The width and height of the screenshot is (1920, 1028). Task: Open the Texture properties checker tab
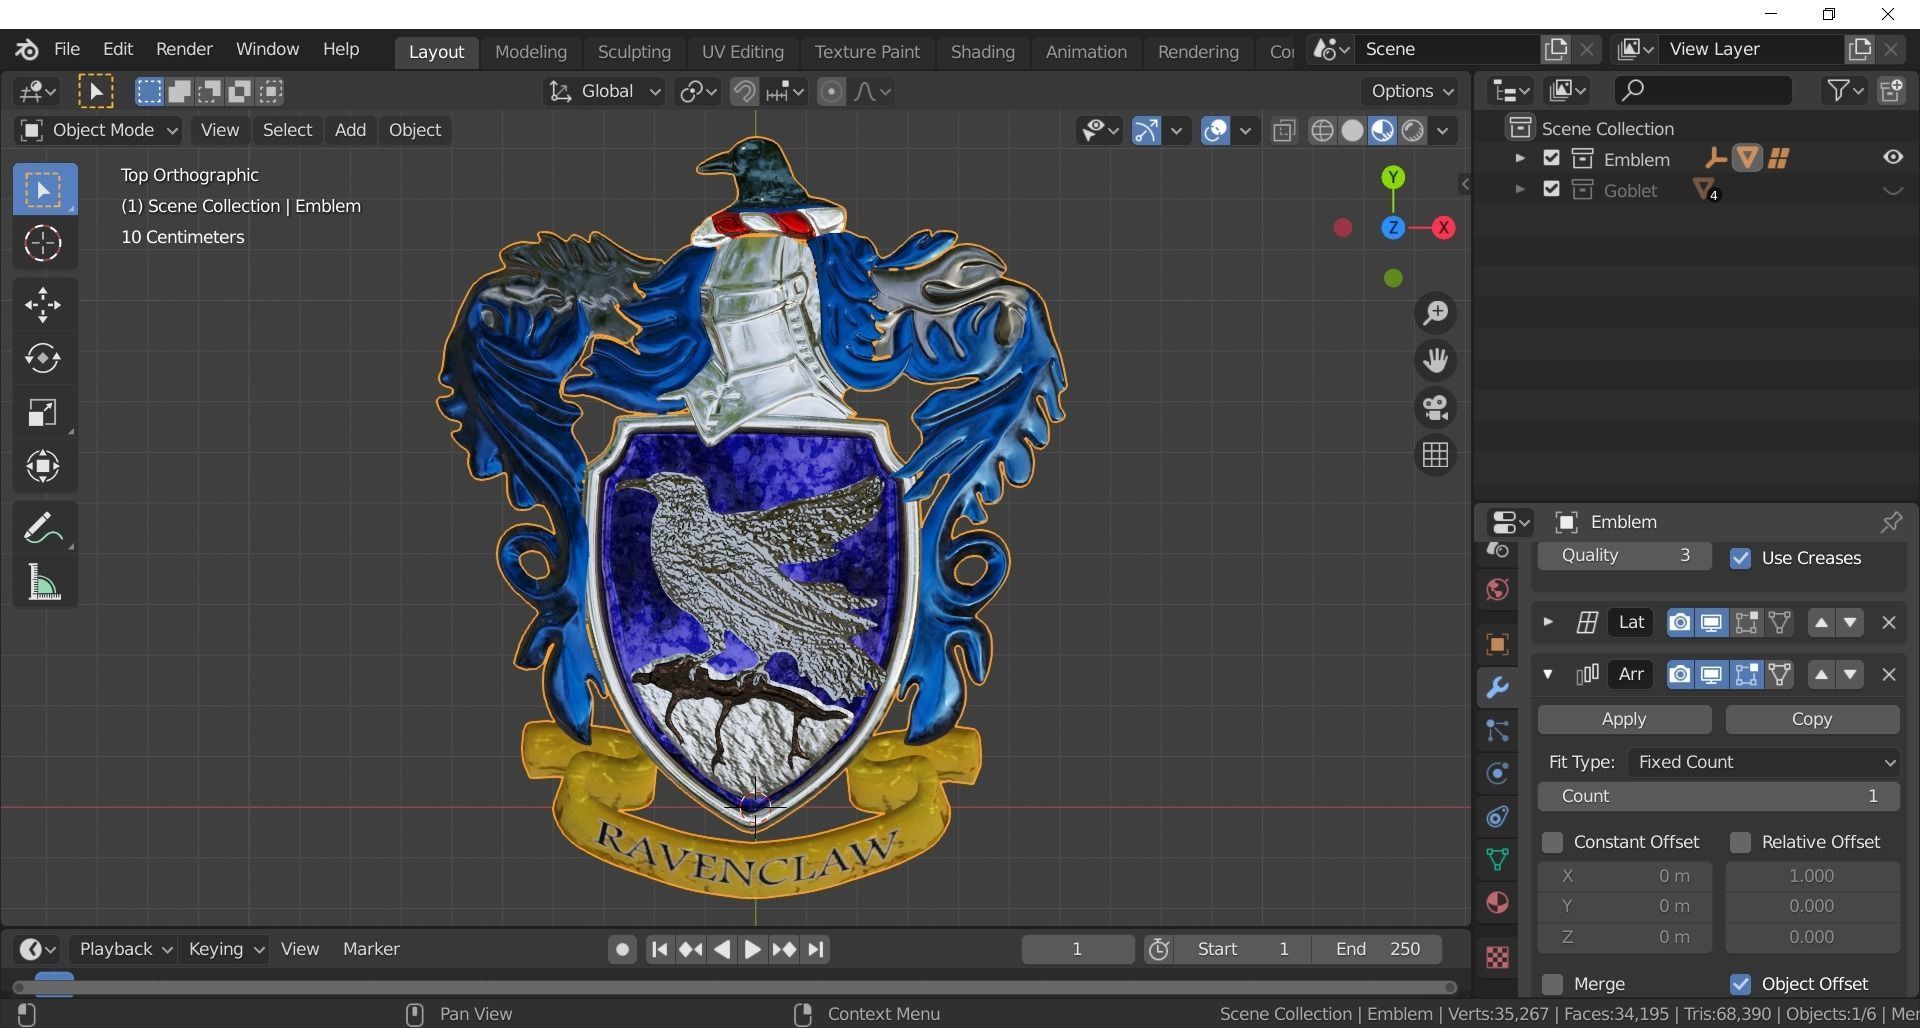[x=1497, y=957]
